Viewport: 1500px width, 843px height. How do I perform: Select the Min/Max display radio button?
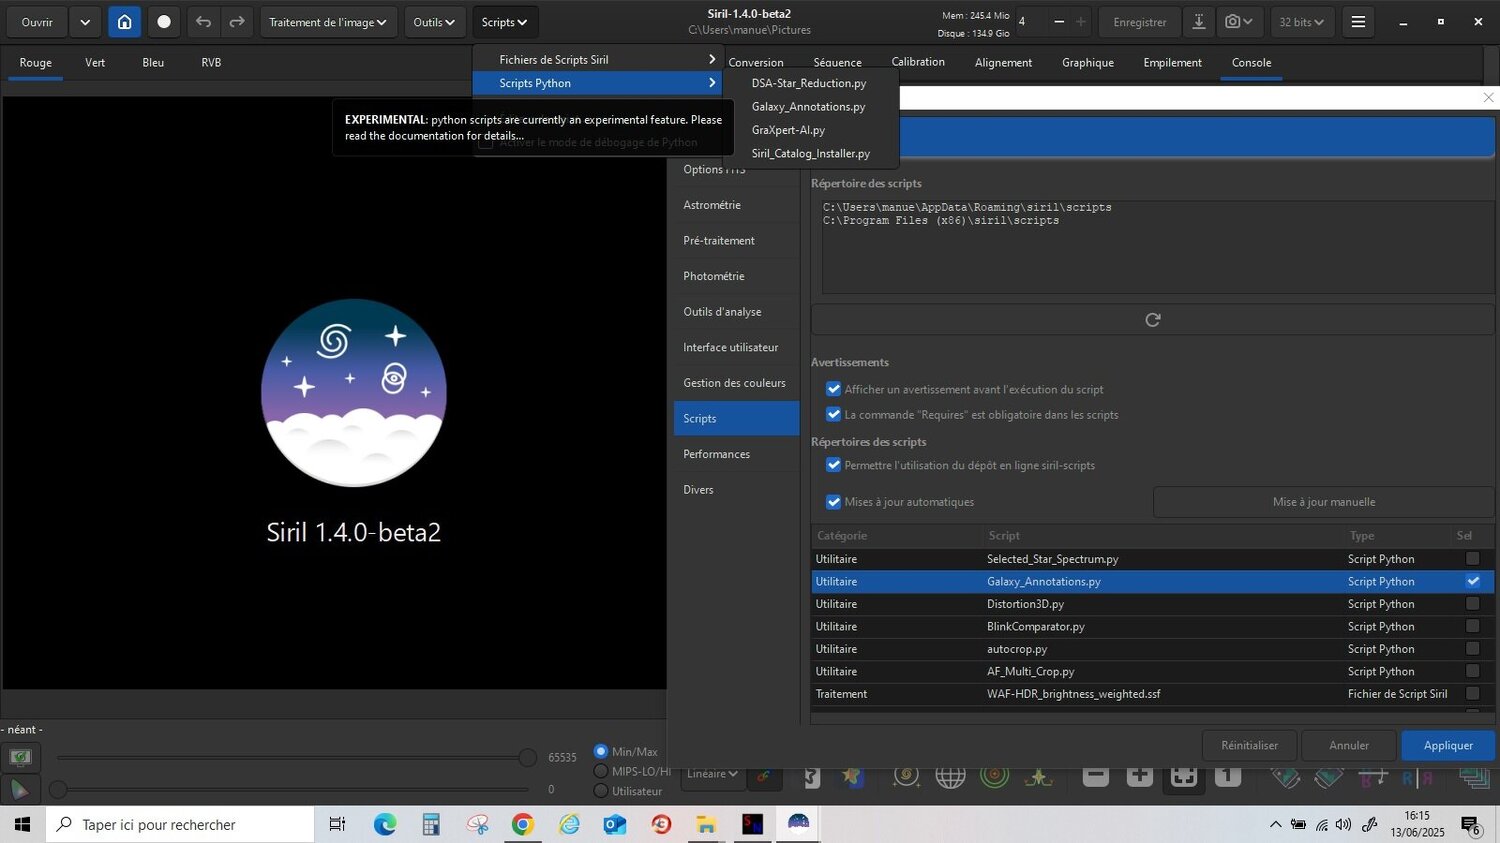[x=601, y=751]
